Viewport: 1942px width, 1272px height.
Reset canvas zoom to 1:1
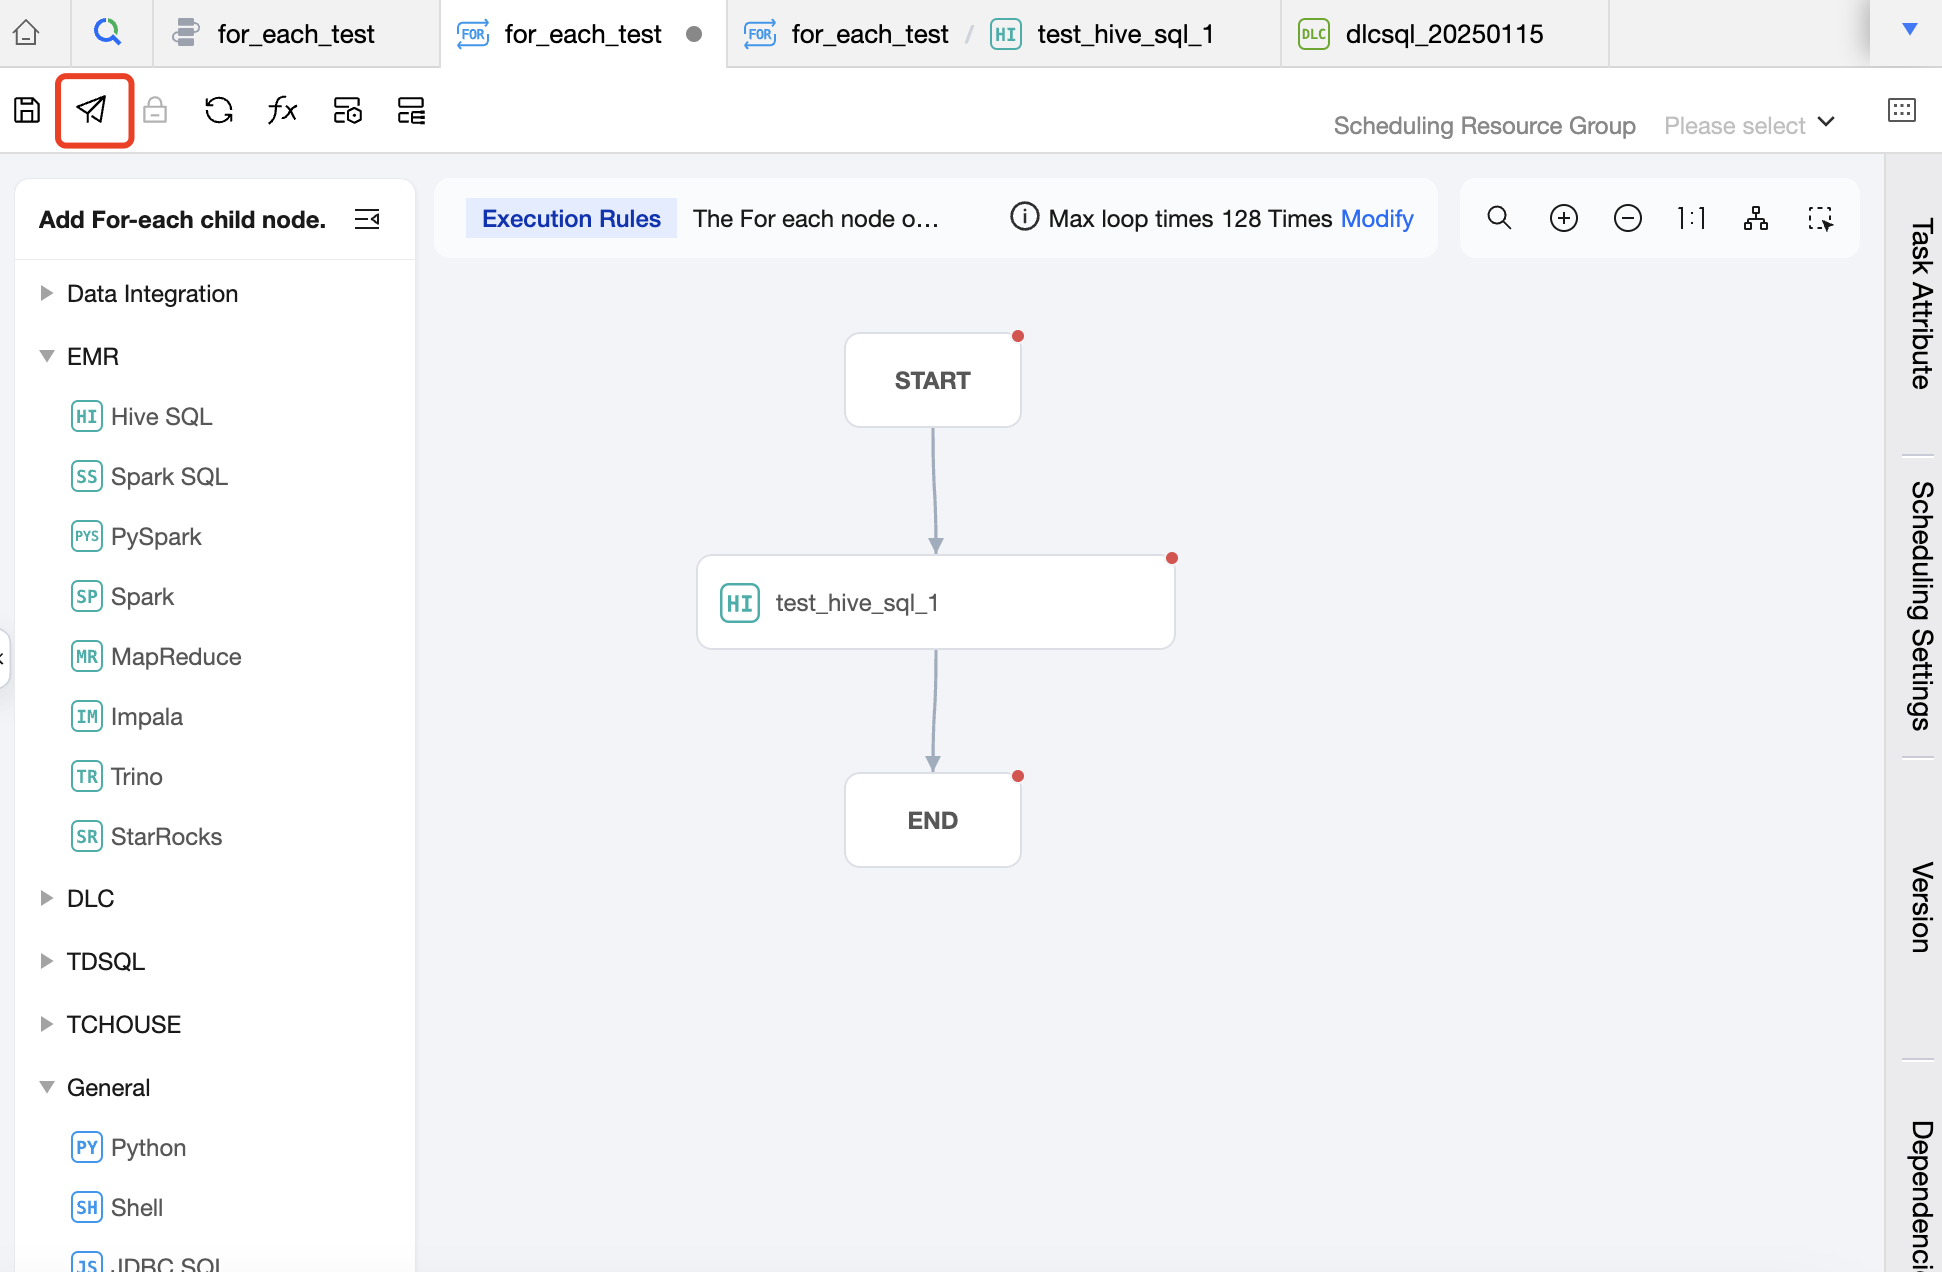tap(1691, 218)
